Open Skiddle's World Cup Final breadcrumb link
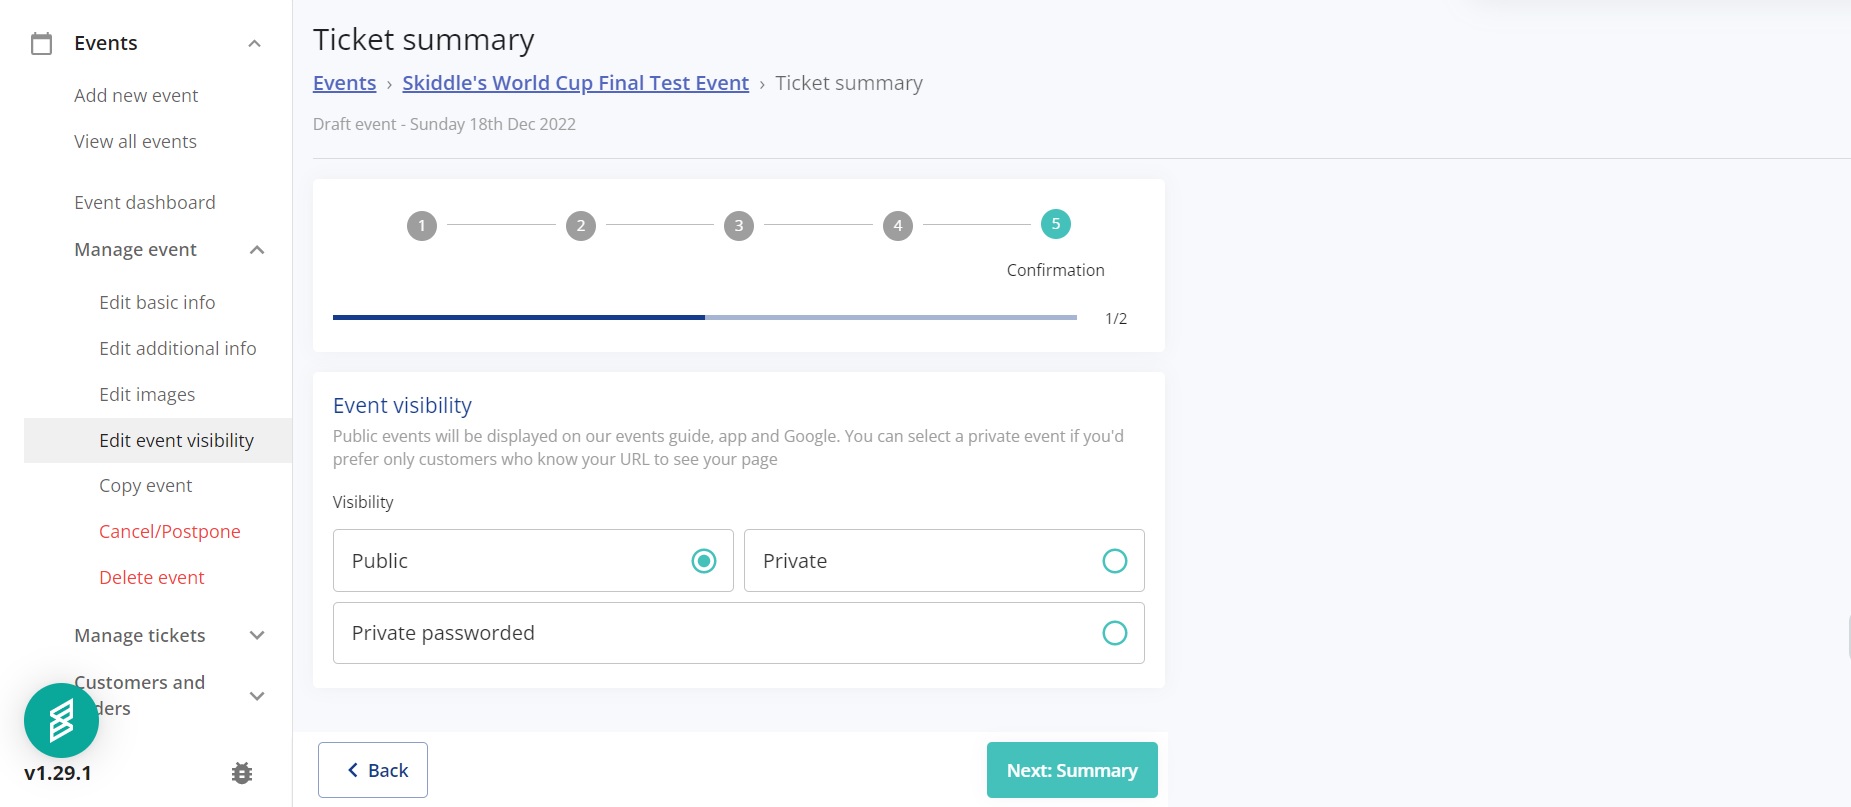Image resolution: width=1851 pixels, height=807 pixels. (x=575, y=83)
